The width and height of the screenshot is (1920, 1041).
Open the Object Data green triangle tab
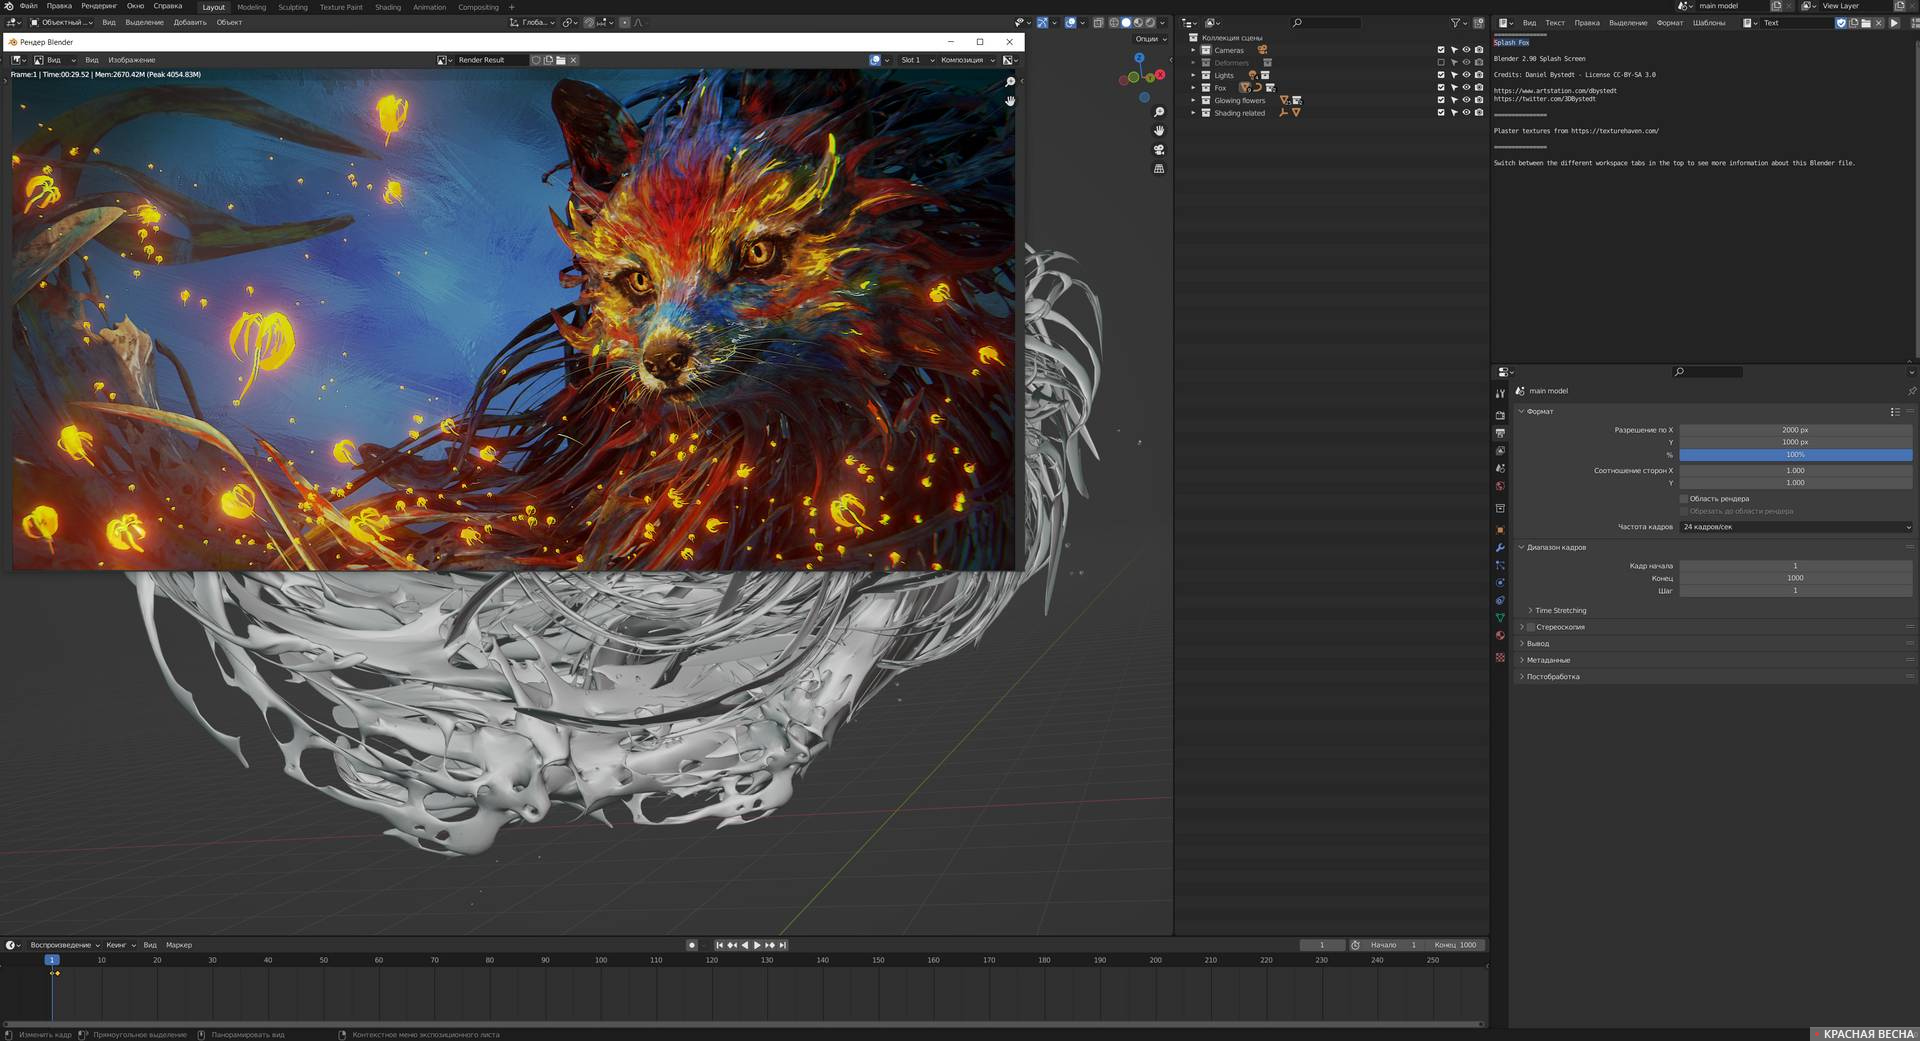1500,618
